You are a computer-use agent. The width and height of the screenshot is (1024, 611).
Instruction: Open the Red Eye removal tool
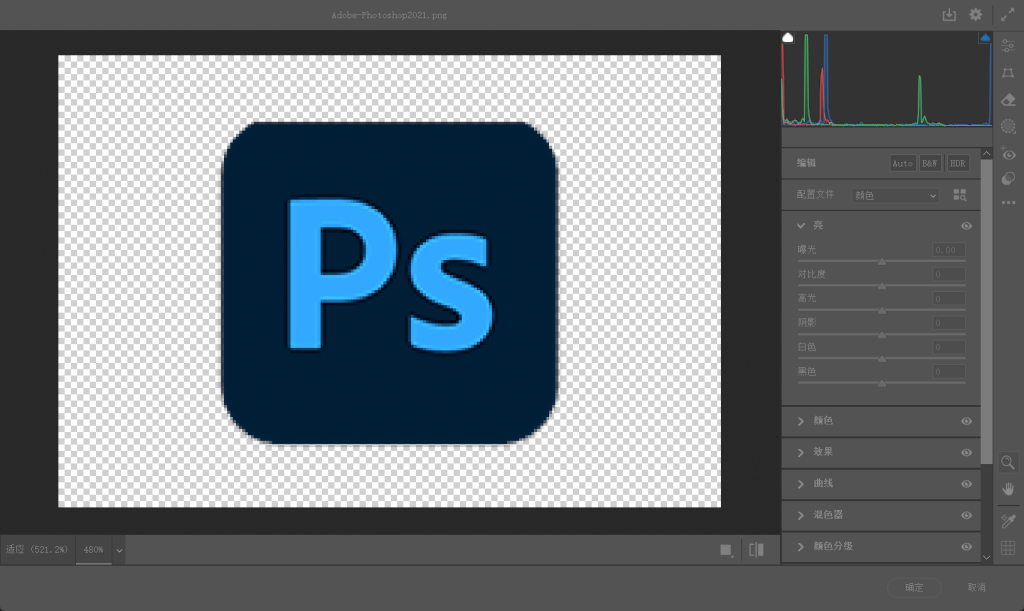click(1008, 155)
